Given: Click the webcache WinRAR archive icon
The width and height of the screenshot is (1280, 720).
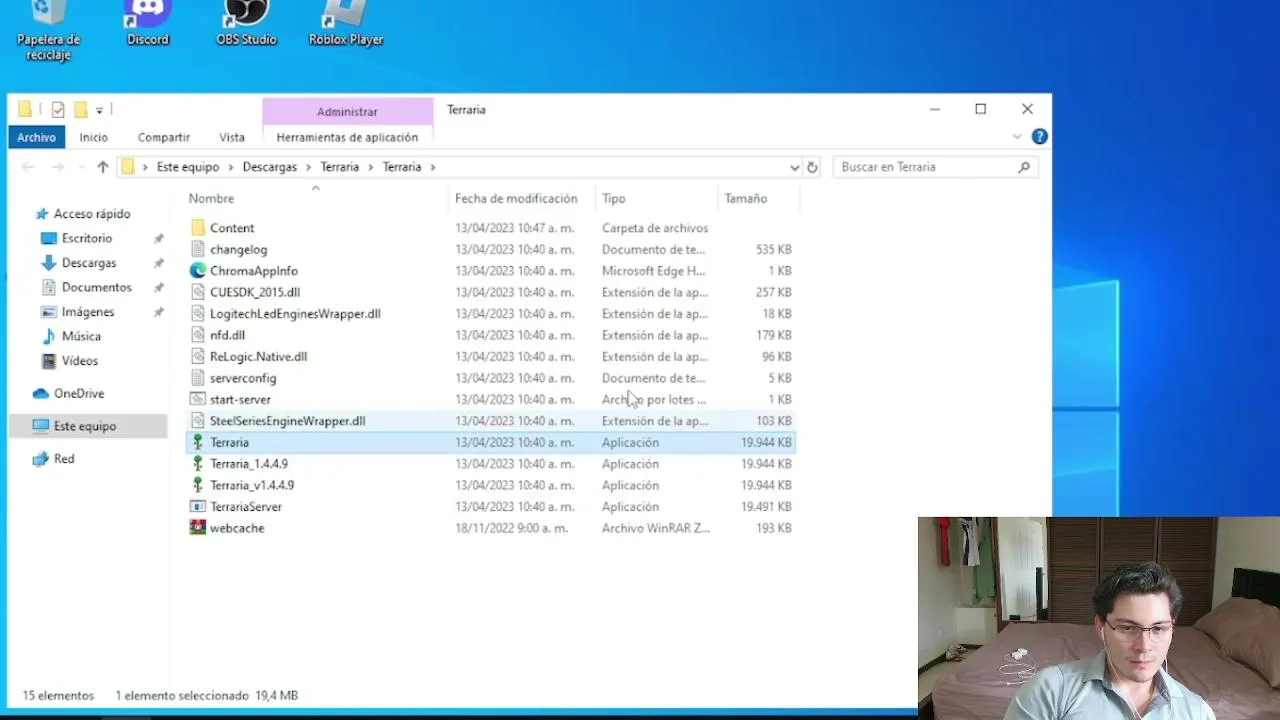Looking at the screenshot, I should tap(198, 528).
